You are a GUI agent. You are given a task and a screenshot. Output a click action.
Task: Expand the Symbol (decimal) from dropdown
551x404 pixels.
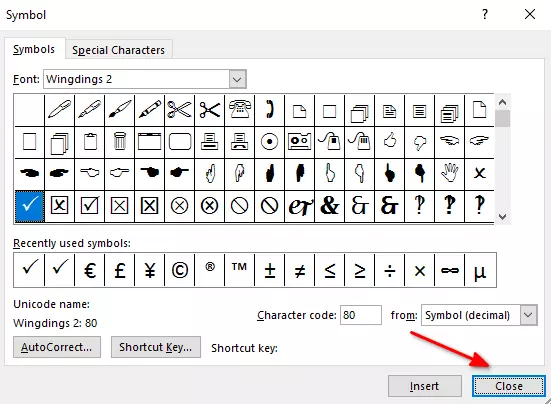(x=528, y=315)
